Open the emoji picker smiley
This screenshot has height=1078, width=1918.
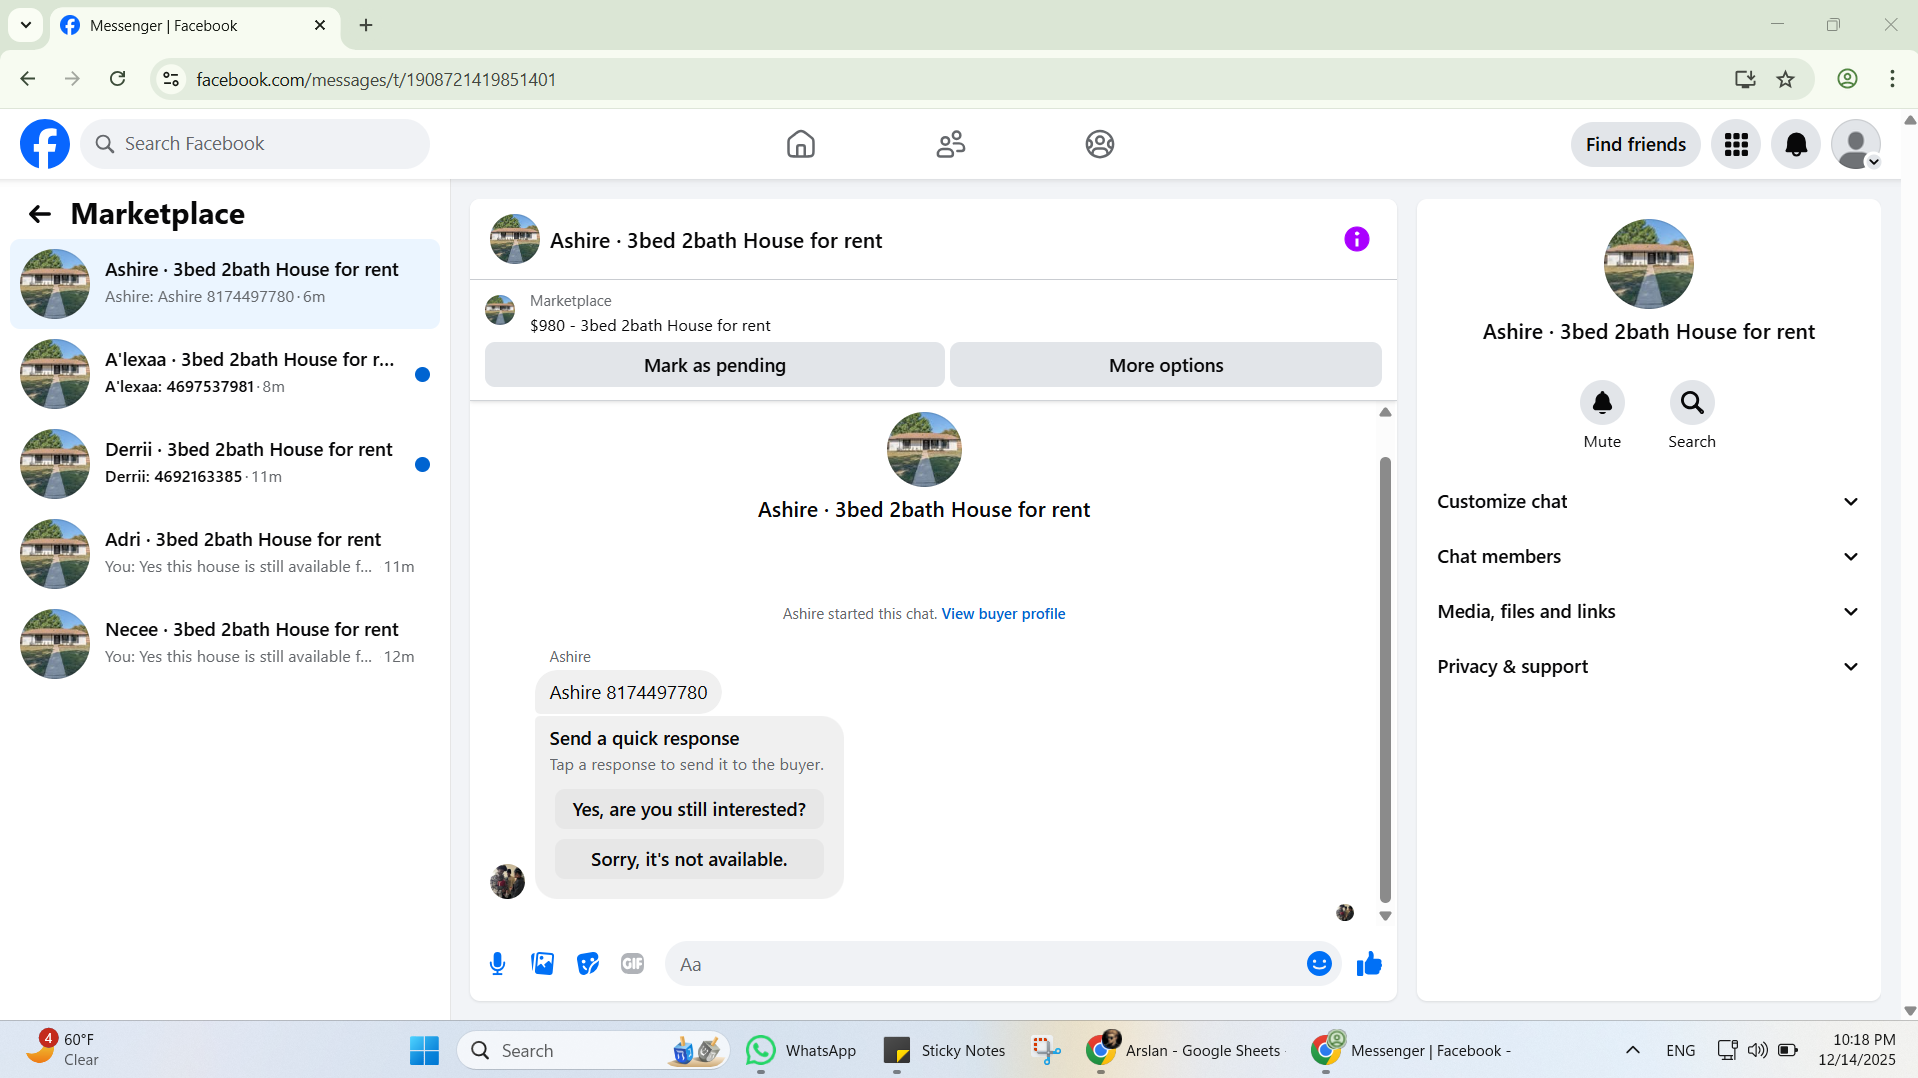click(1319, 964)
